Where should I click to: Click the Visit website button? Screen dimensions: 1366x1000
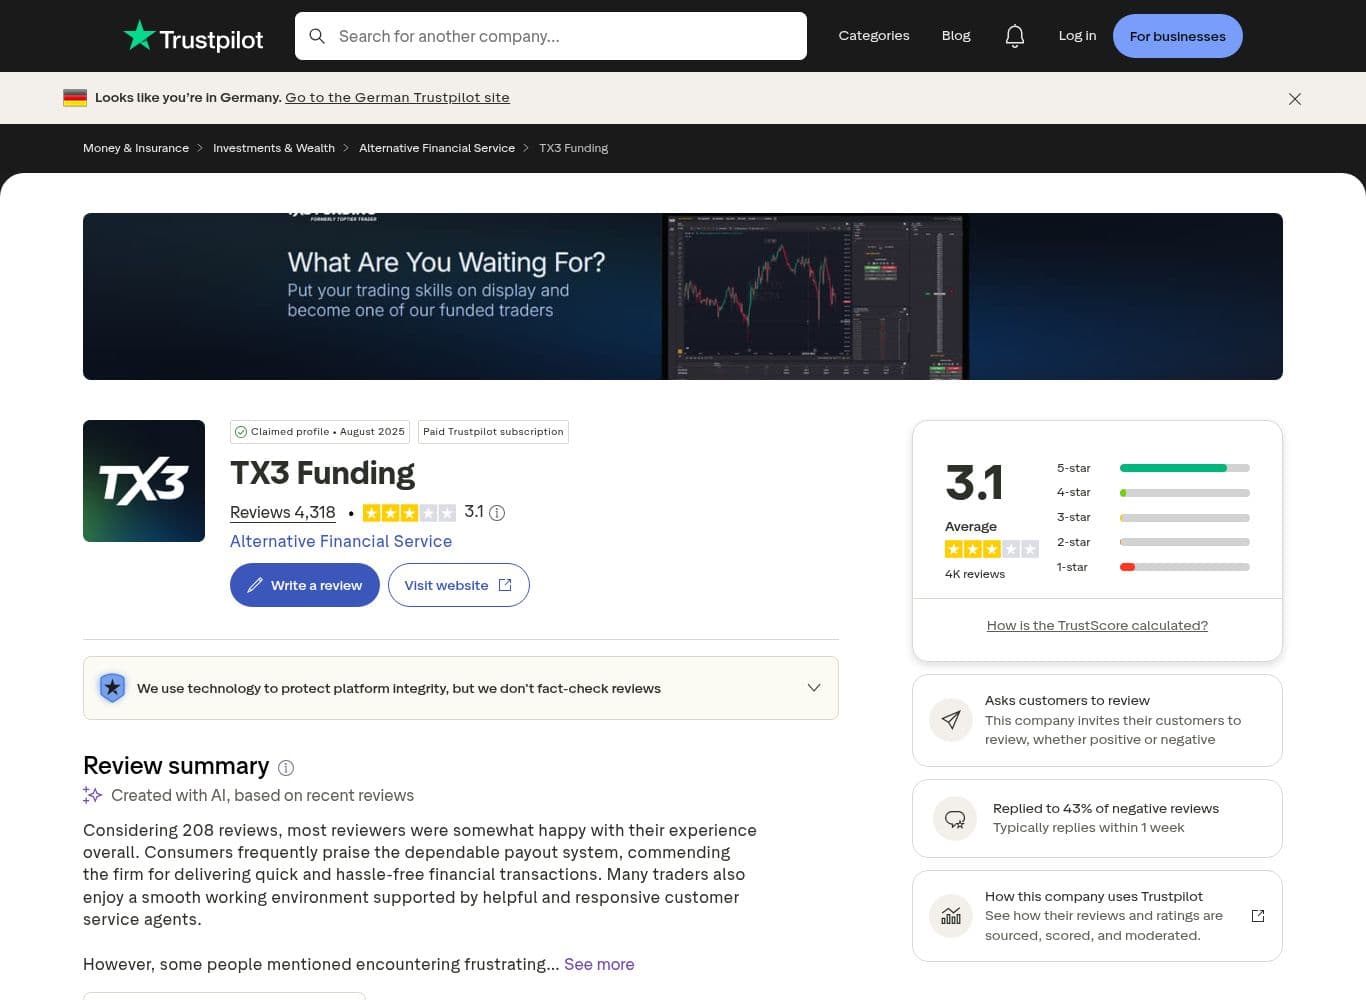[459, 585]
